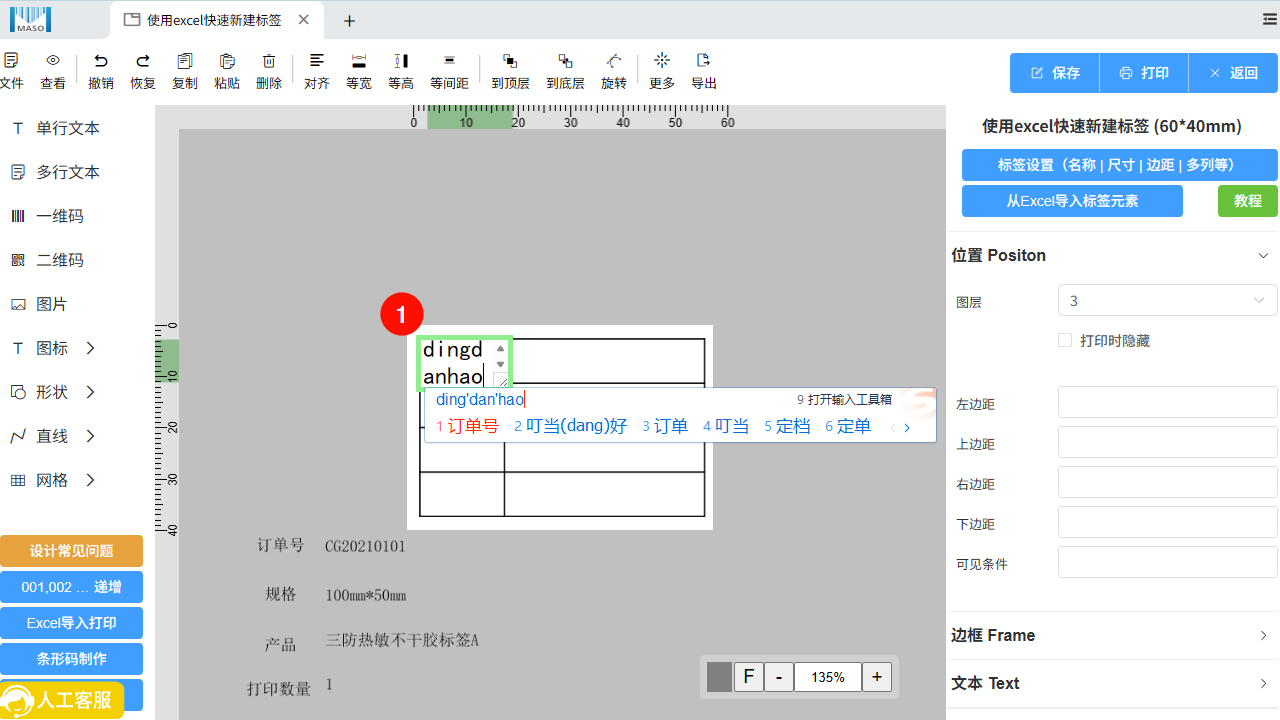Delete the element with 删除 trash icon

point(269,61)
